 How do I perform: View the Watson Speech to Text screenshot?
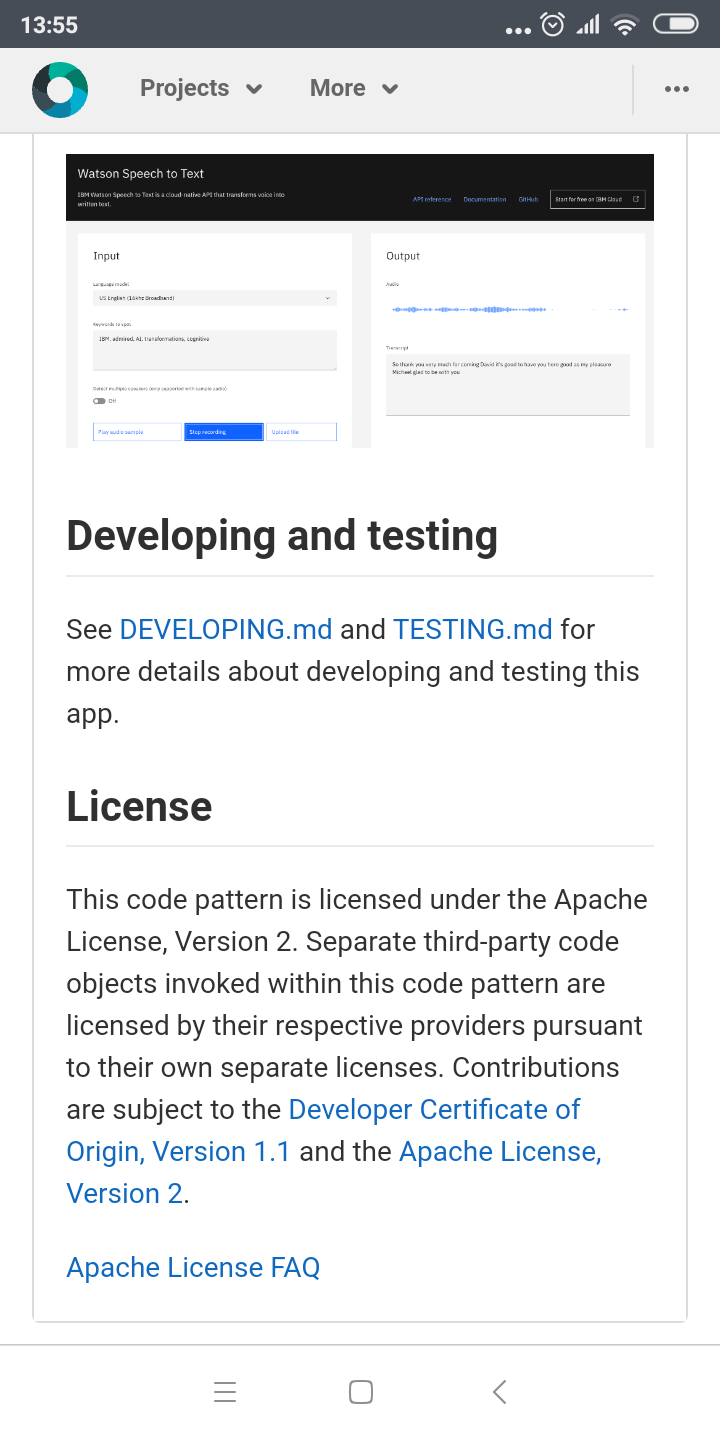click(360, 300)
